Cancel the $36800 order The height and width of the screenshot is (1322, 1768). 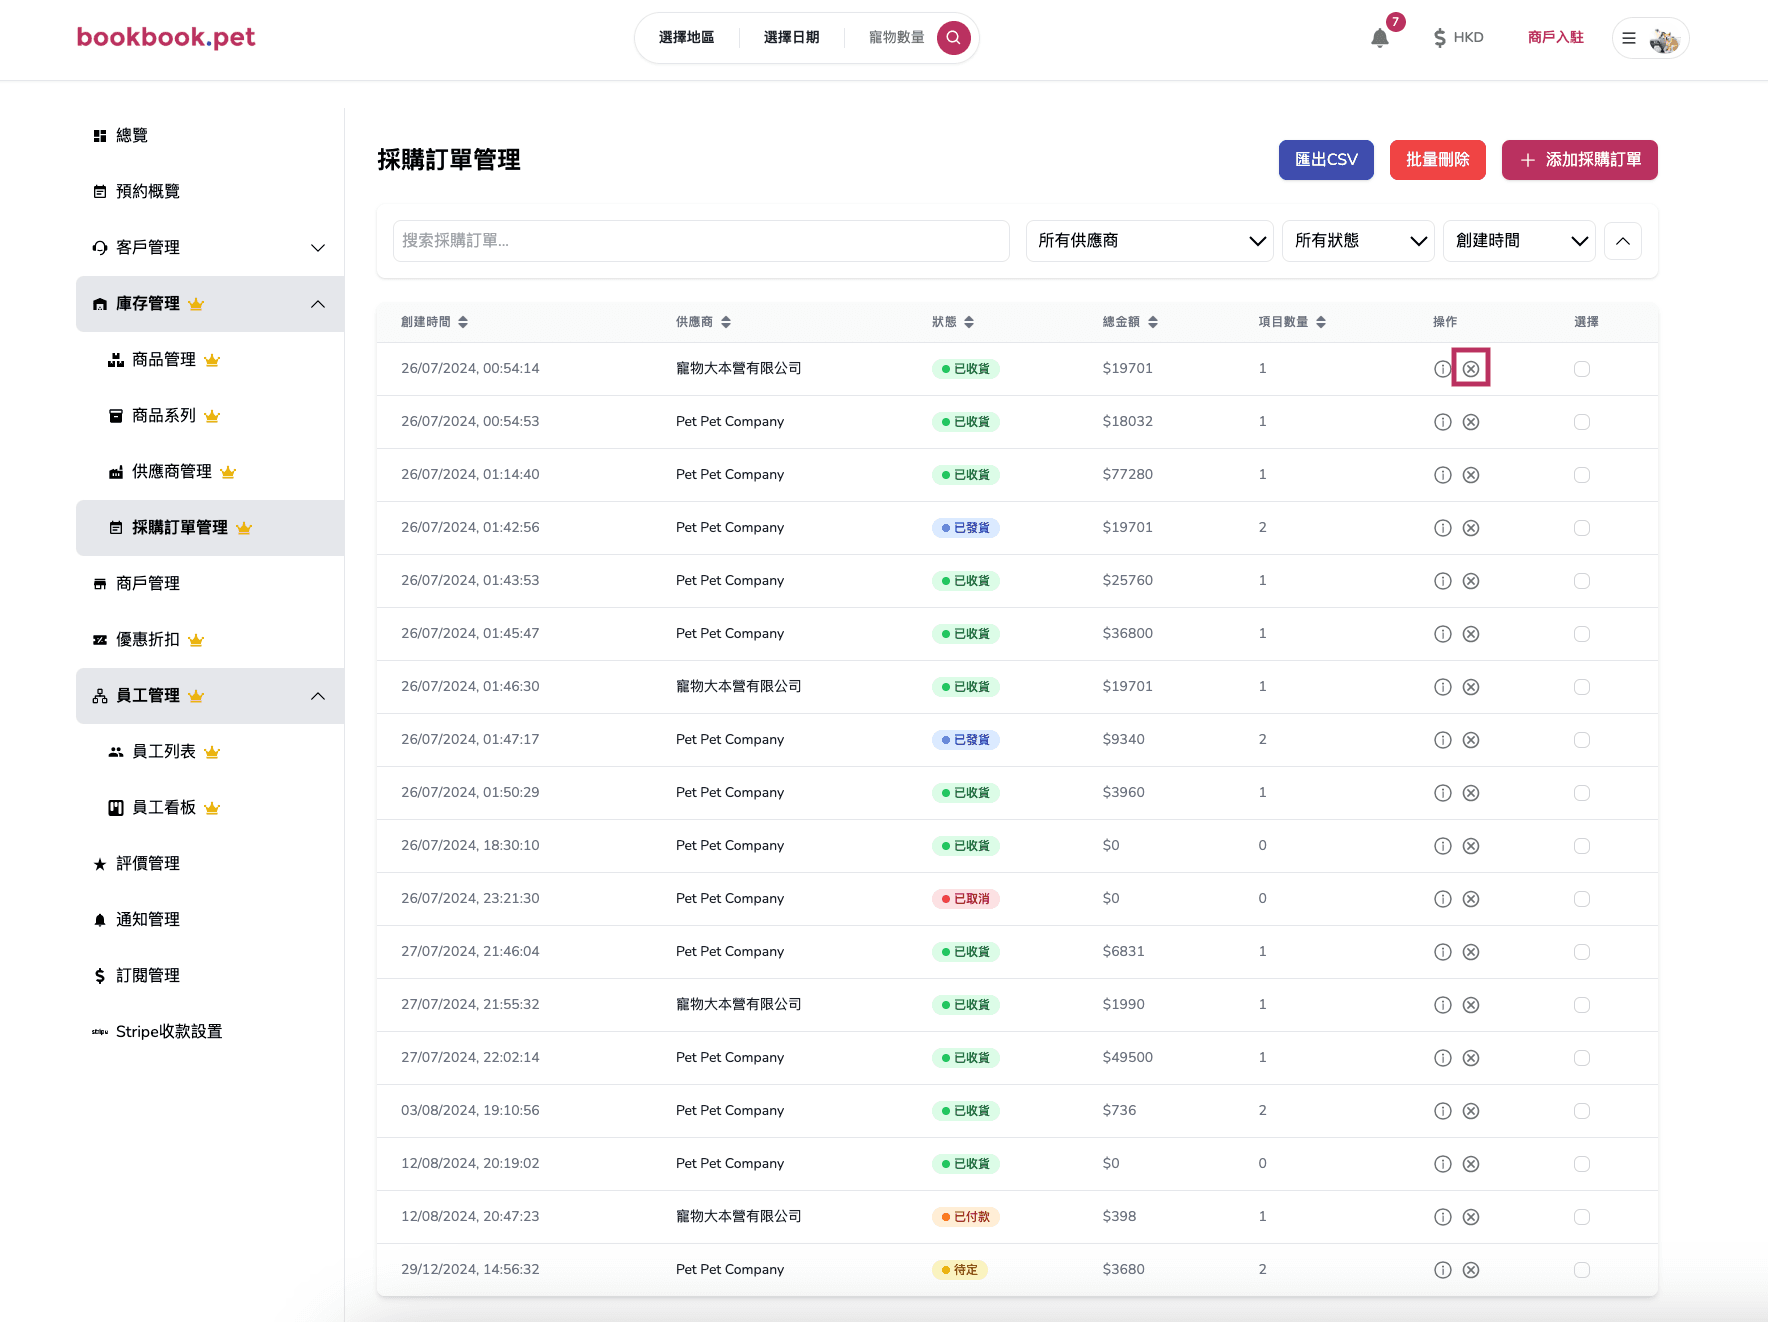click(x=1471, y=634)
